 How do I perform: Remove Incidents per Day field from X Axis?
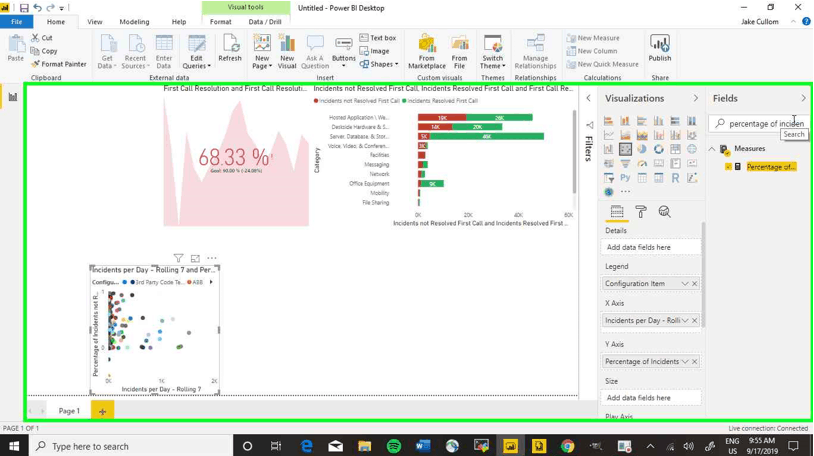pyautogui.click(x=695, y=320)
